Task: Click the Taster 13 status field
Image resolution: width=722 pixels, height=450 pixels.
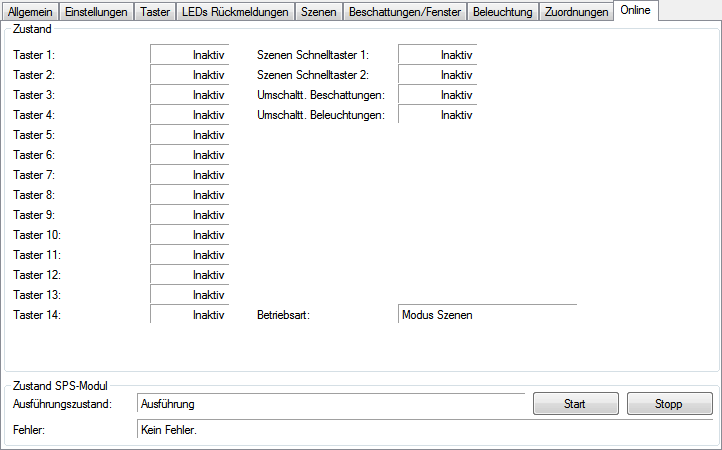Action: tap(190, 294)
